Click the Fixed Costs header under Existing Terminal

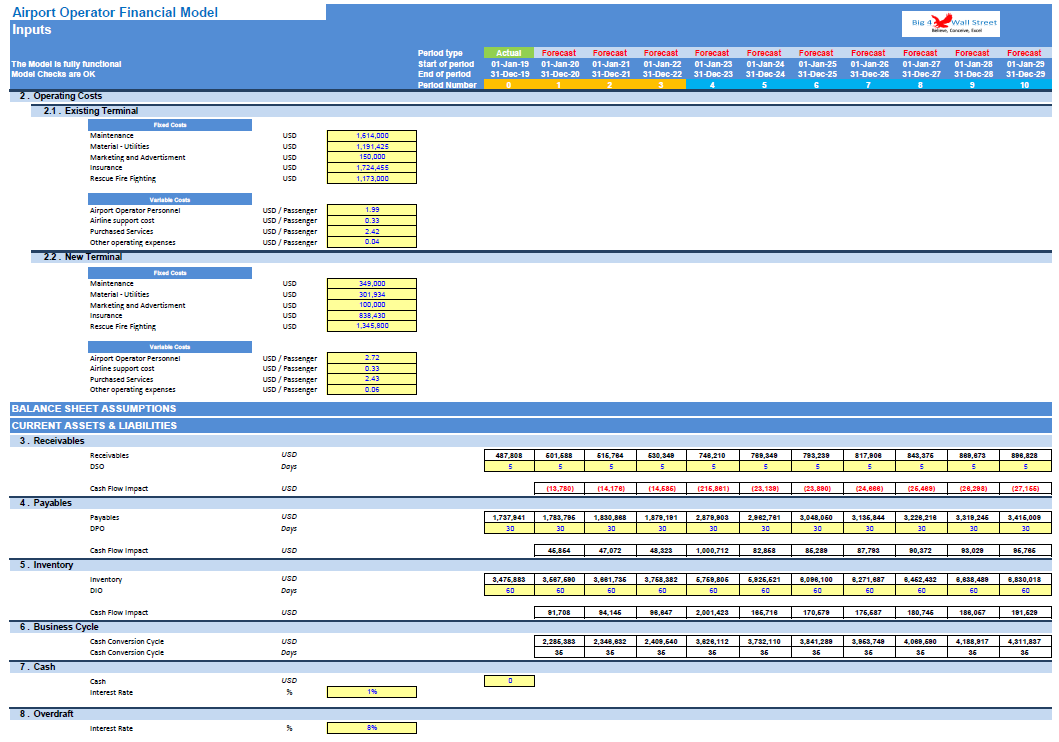pyautogui.click(x=170, y=125)
